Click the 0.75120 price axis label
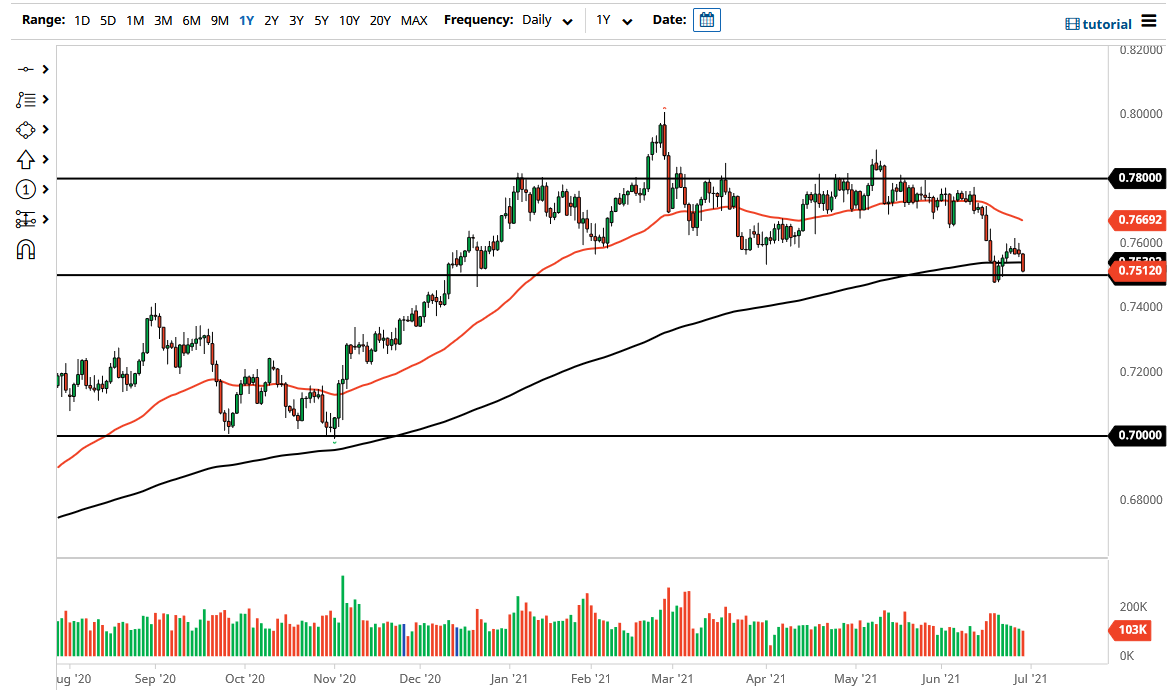 pyautogui.click(x=1137, y=270)
